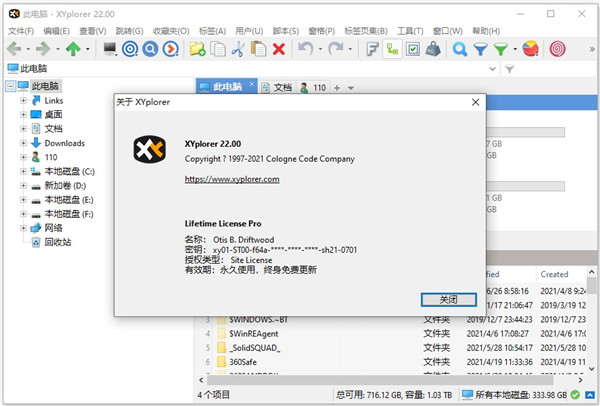Click the Created column header
Image resolution: width=600 pixels, height=406 pixels.
tap(561, 274)
